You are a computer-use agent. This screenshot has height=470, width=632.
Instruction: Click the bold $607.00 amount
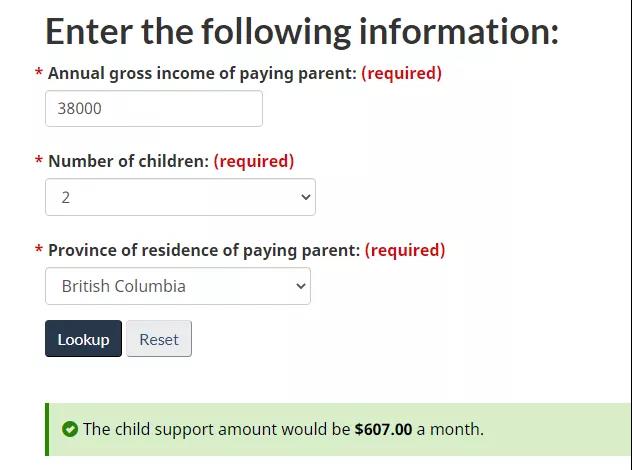383,429
